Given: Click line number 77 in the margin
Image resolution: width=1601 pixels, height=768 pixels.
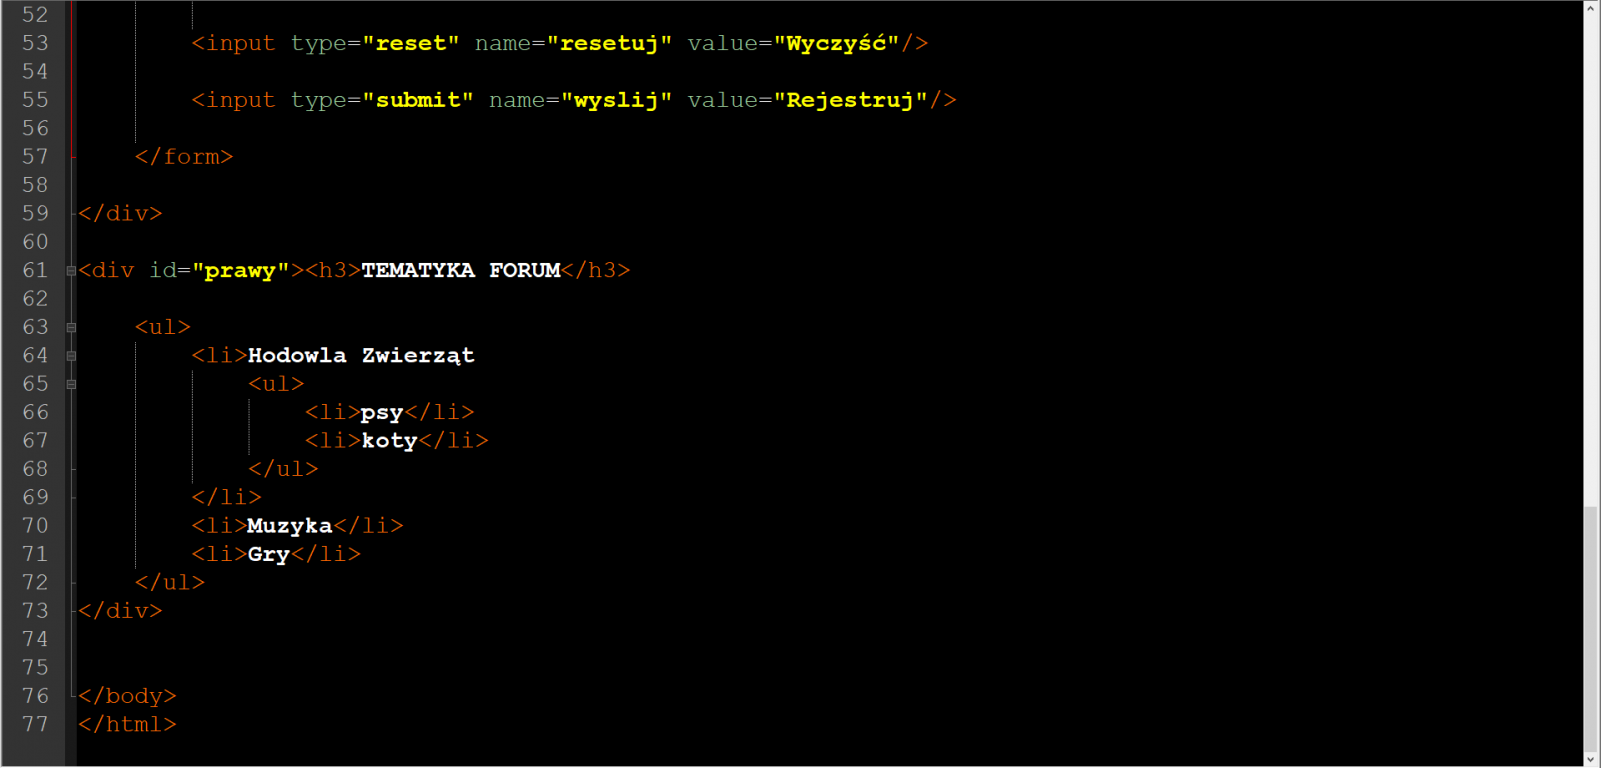Looking at the screenshot, I should (x=35, y=724).
